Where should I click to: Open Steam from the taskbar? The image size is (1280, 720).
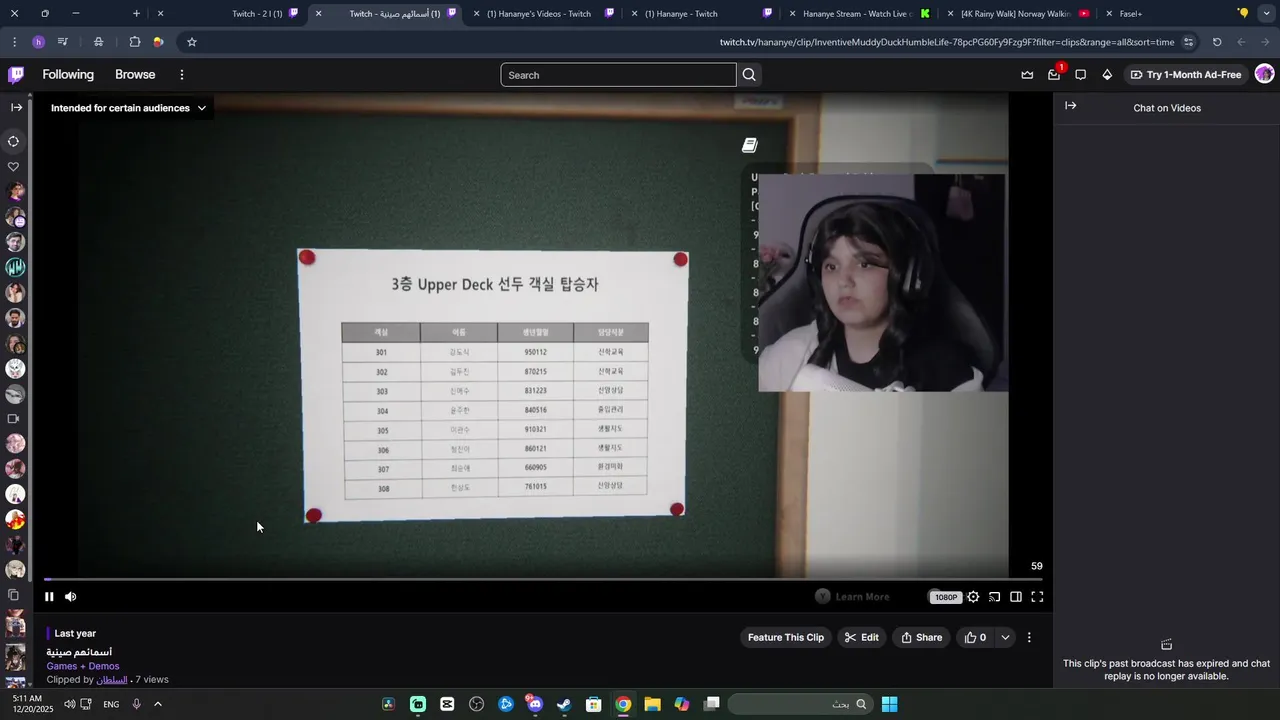(564, 704)
